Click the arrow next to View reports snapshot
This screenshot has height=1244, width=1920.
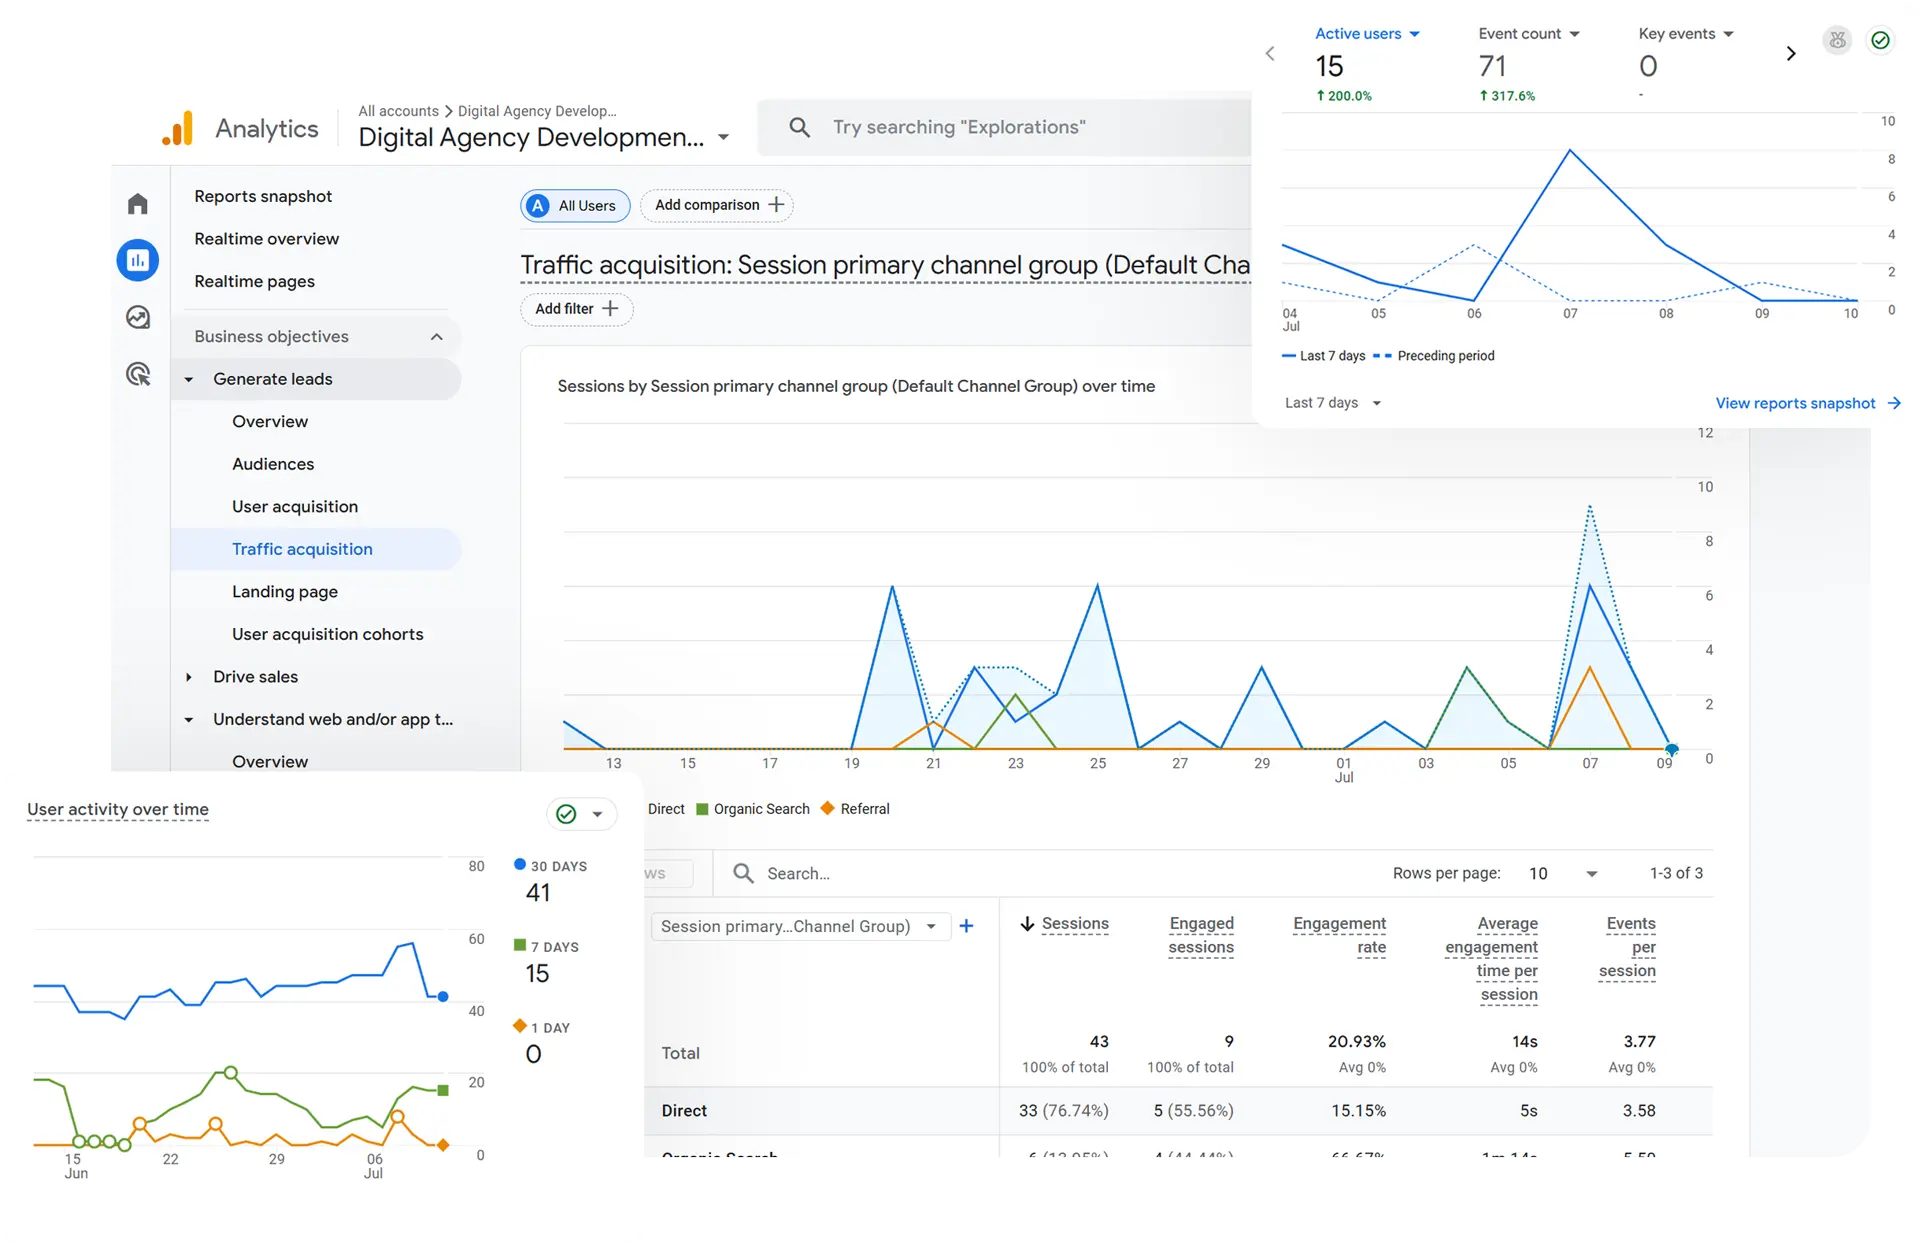tap(1894, 403)
